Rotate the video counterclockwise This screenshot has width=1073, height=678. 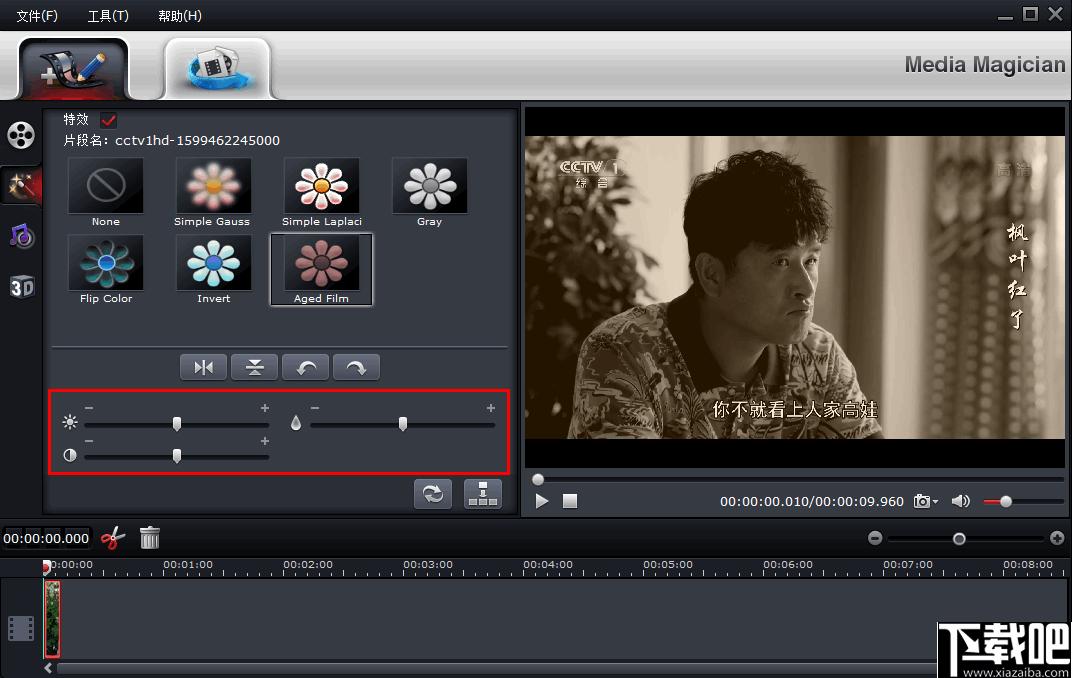tap(305, 367)
